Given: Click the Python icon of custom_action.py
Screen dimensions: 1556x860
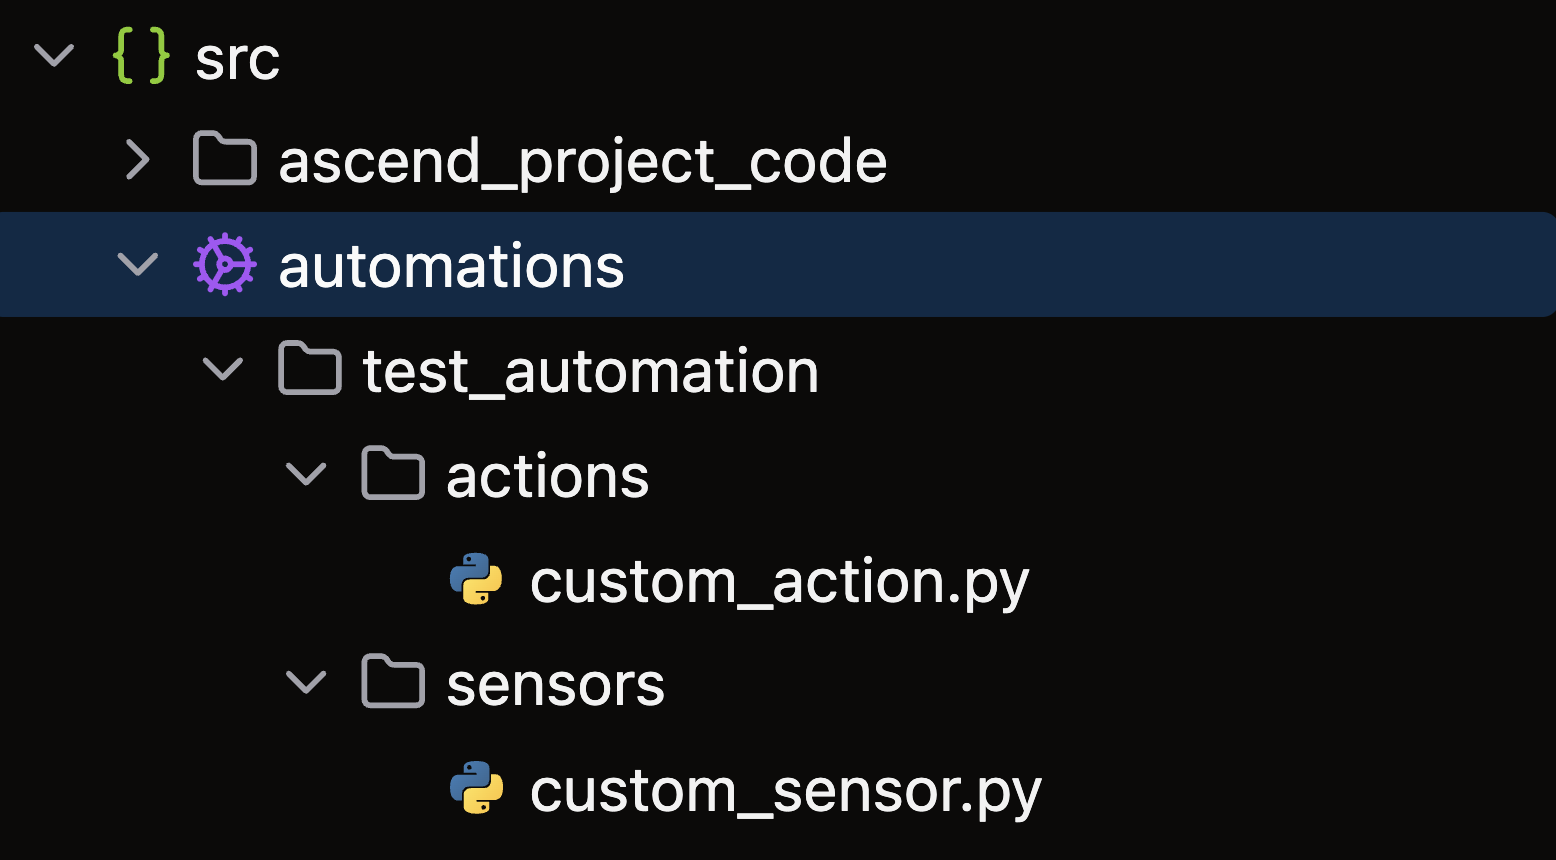Looking at the screenshot, I should 476,579.
